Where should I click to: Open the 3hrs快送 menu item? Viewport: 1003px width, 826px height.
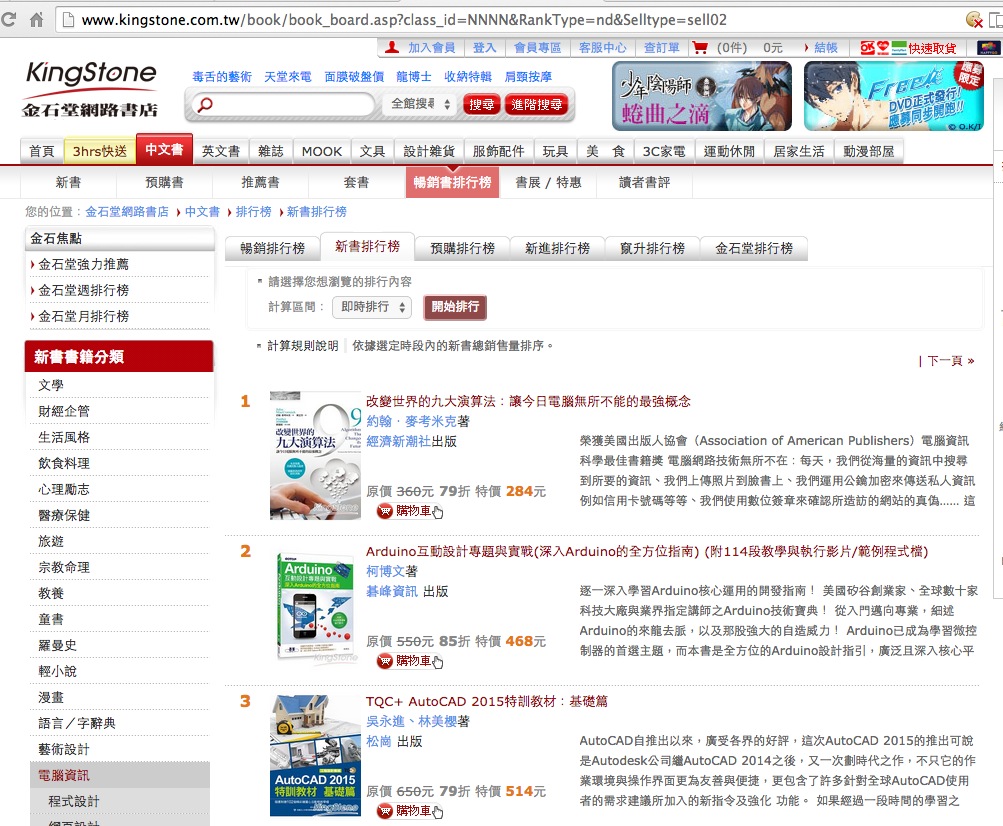[100, 152]
